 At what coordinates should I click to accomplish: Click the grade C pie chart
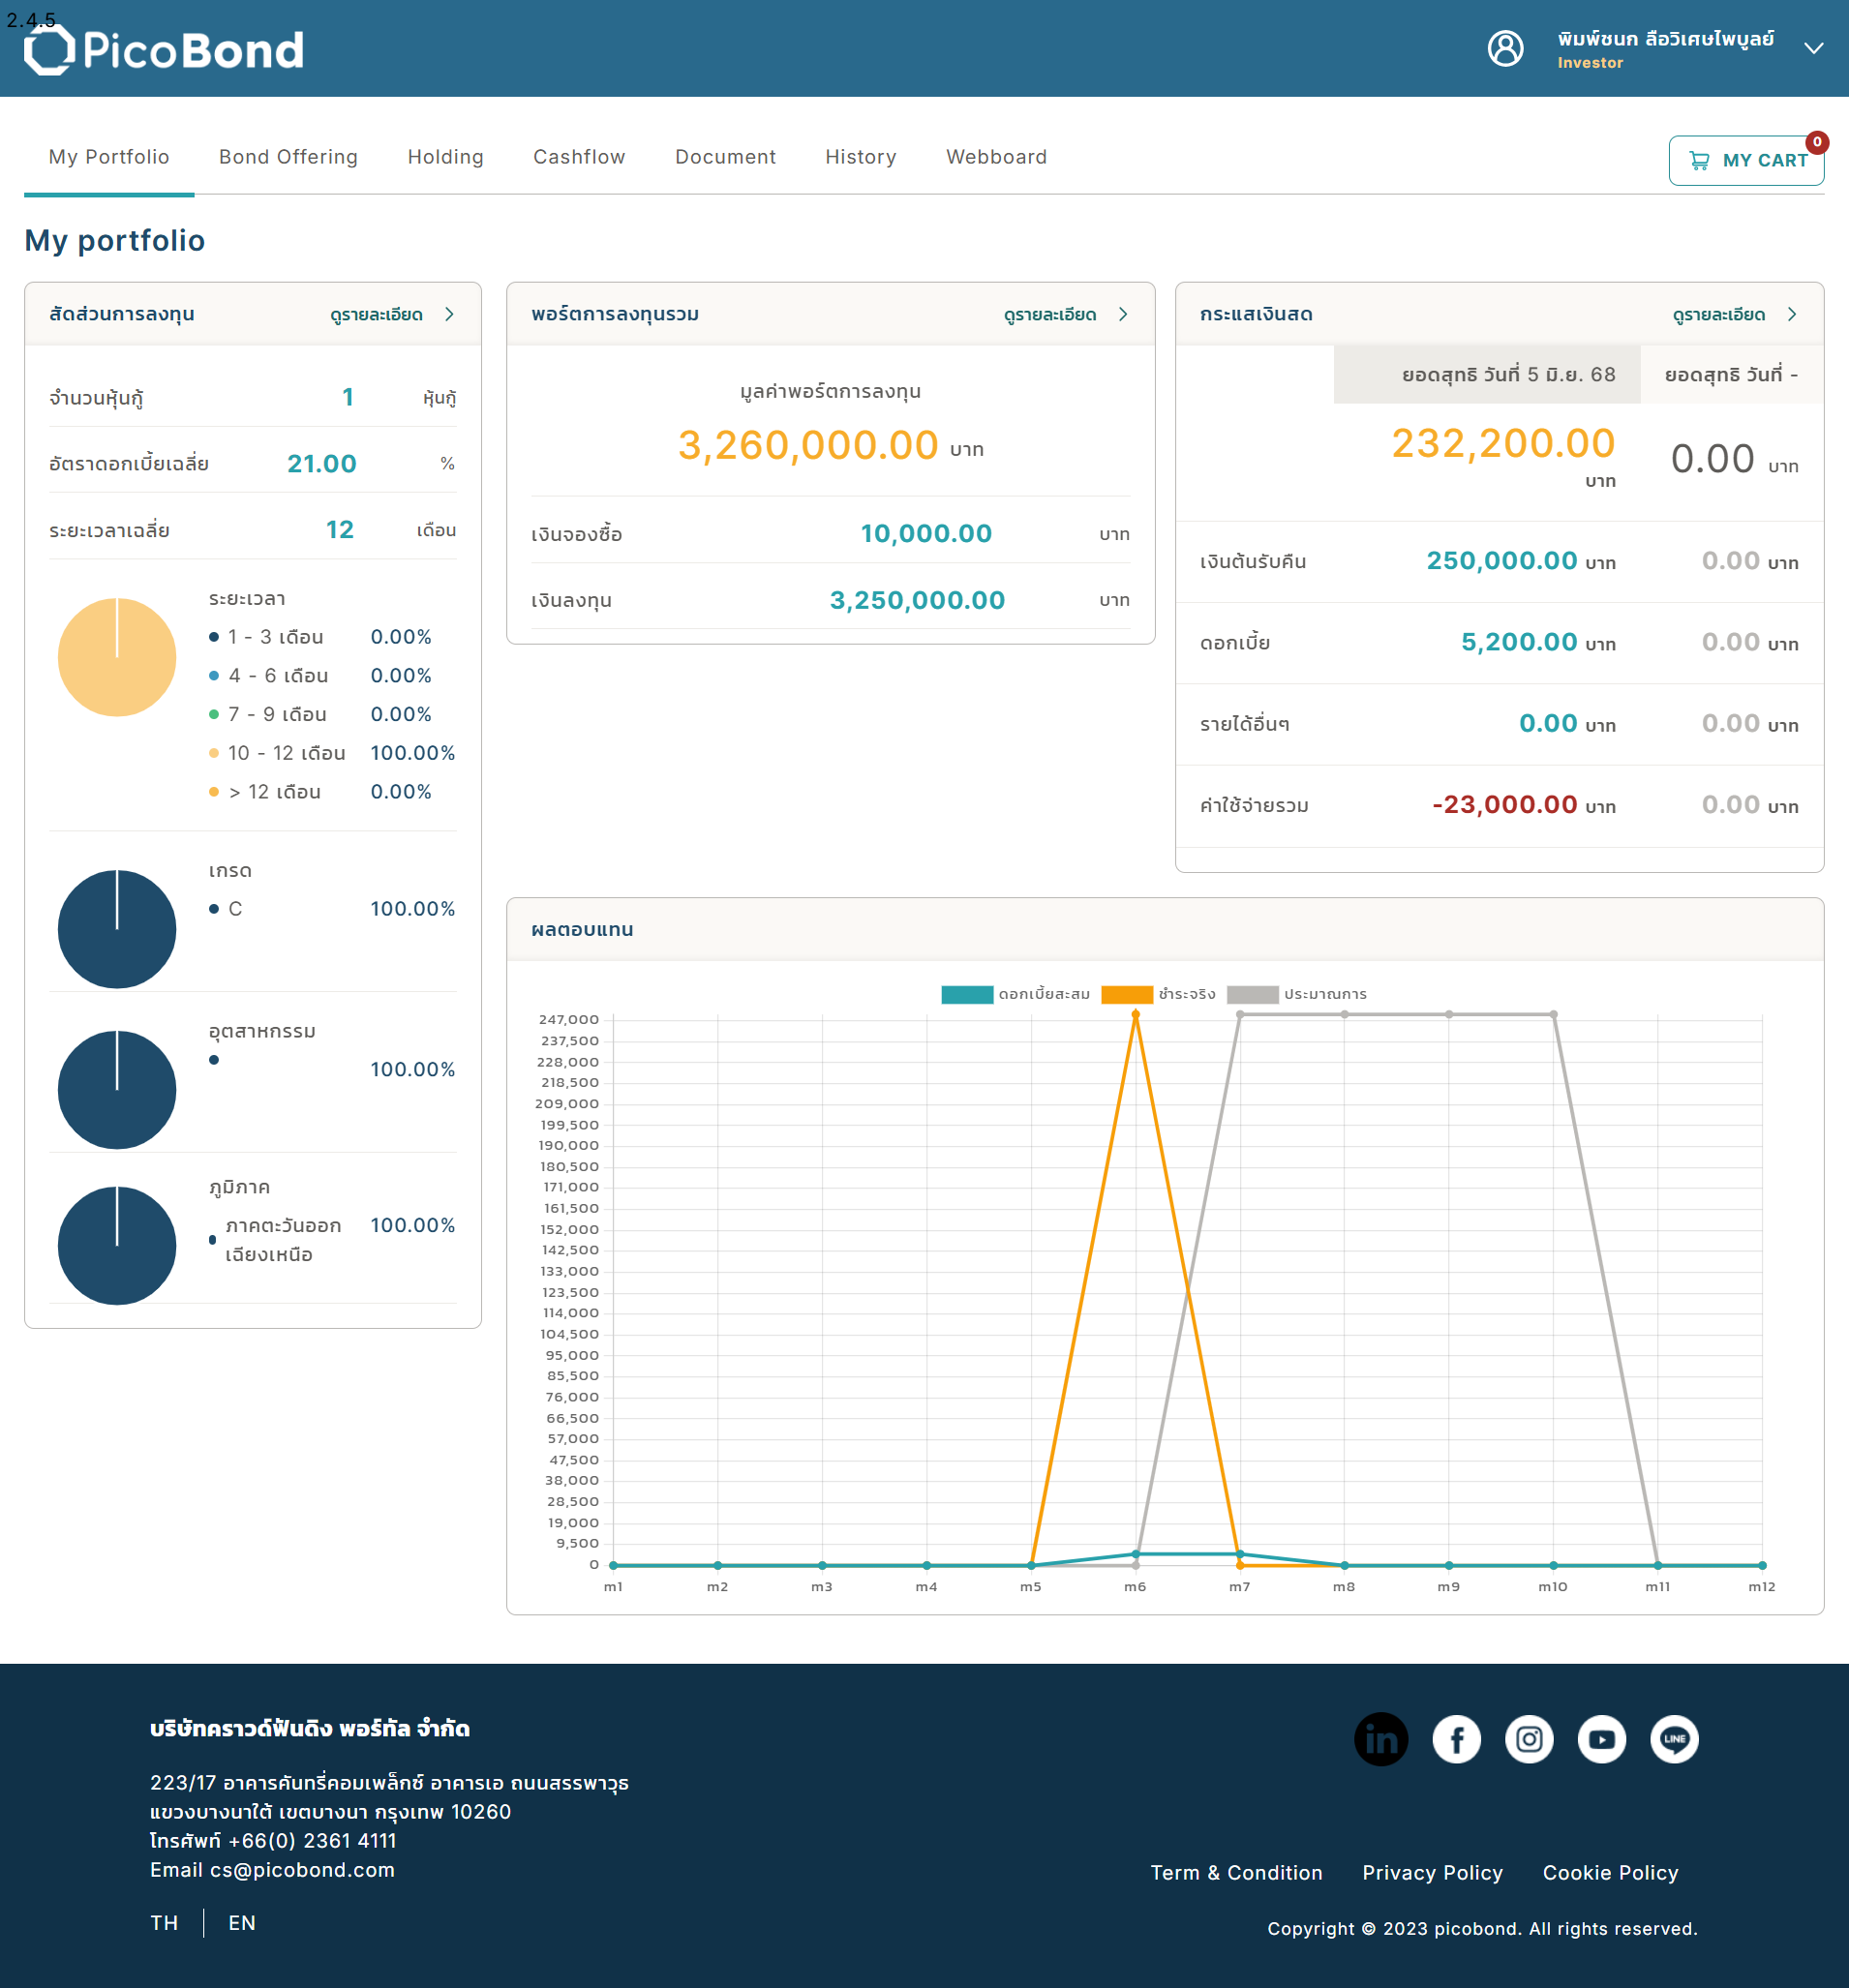point(117,929)
